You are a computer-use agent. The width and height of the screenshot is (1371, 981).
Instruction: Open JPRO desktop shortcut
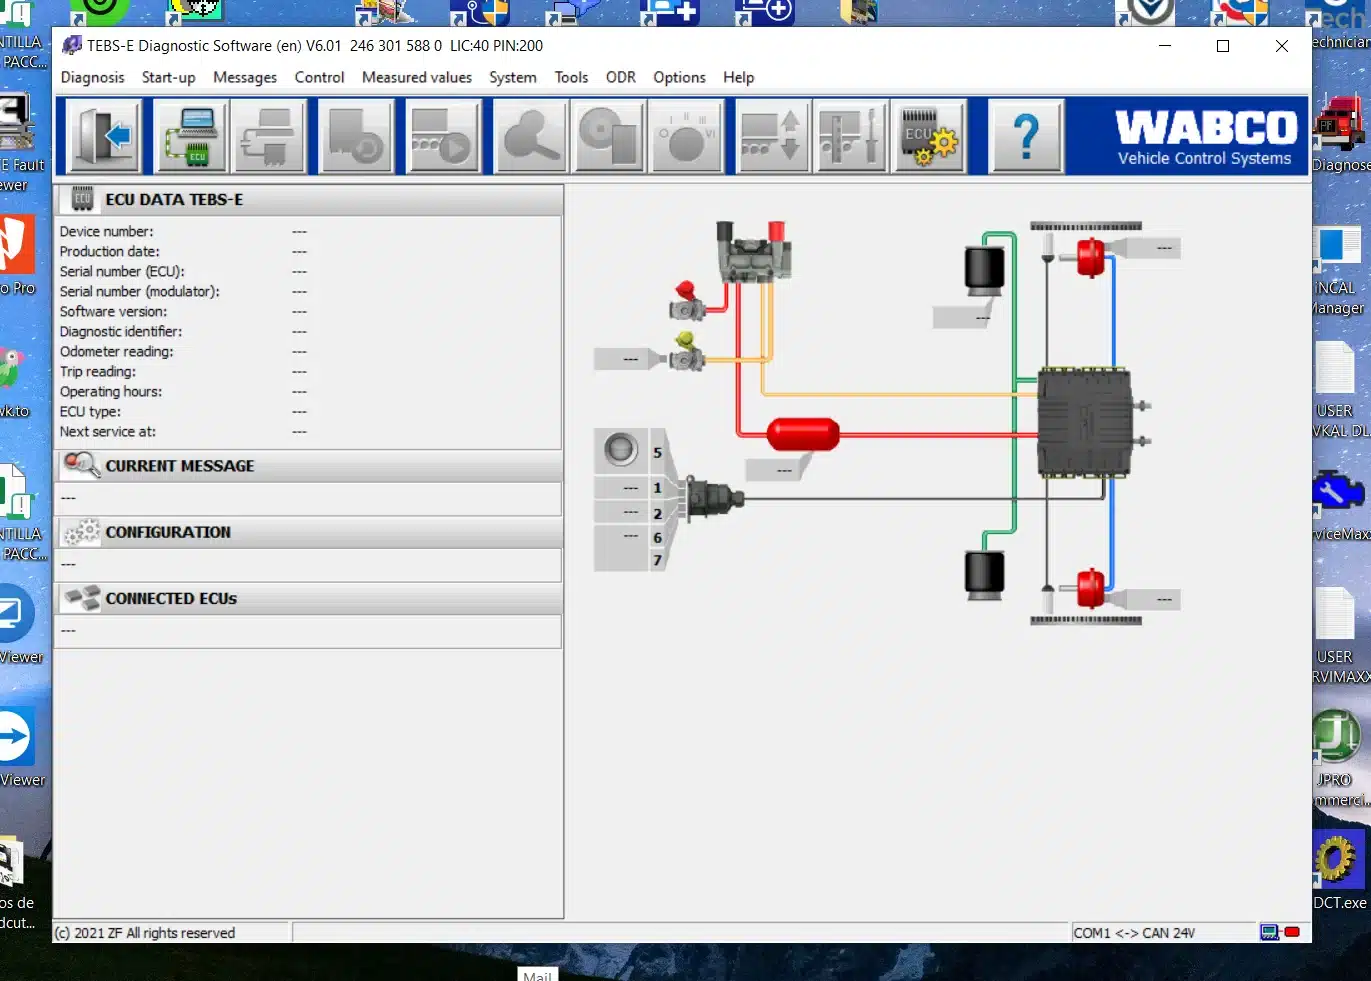[1335, 740]
